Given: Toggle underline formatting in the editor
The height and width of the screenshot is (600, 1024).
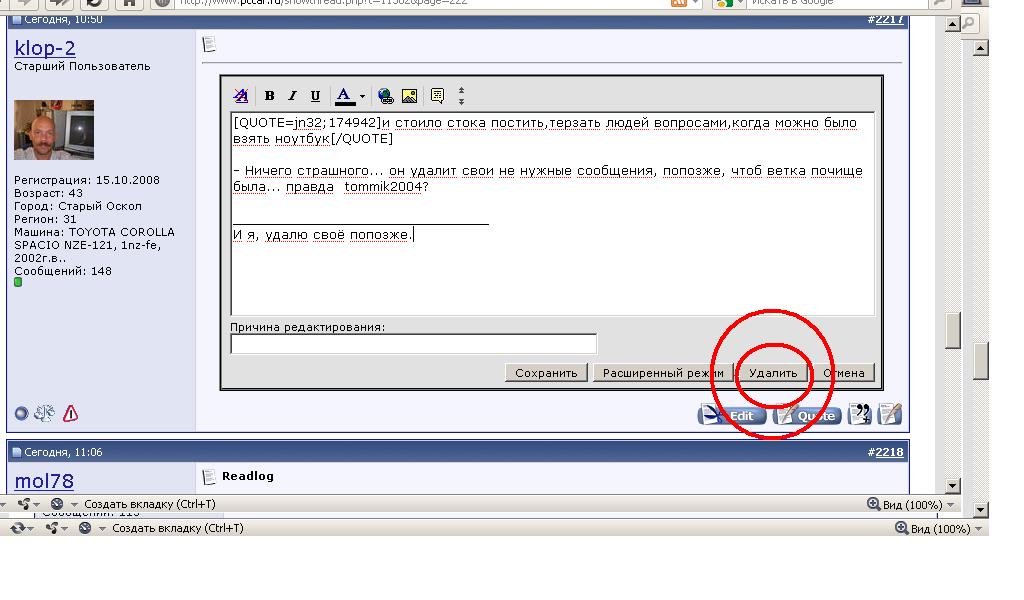Looking at the screenshot, I should click(315, 96).
